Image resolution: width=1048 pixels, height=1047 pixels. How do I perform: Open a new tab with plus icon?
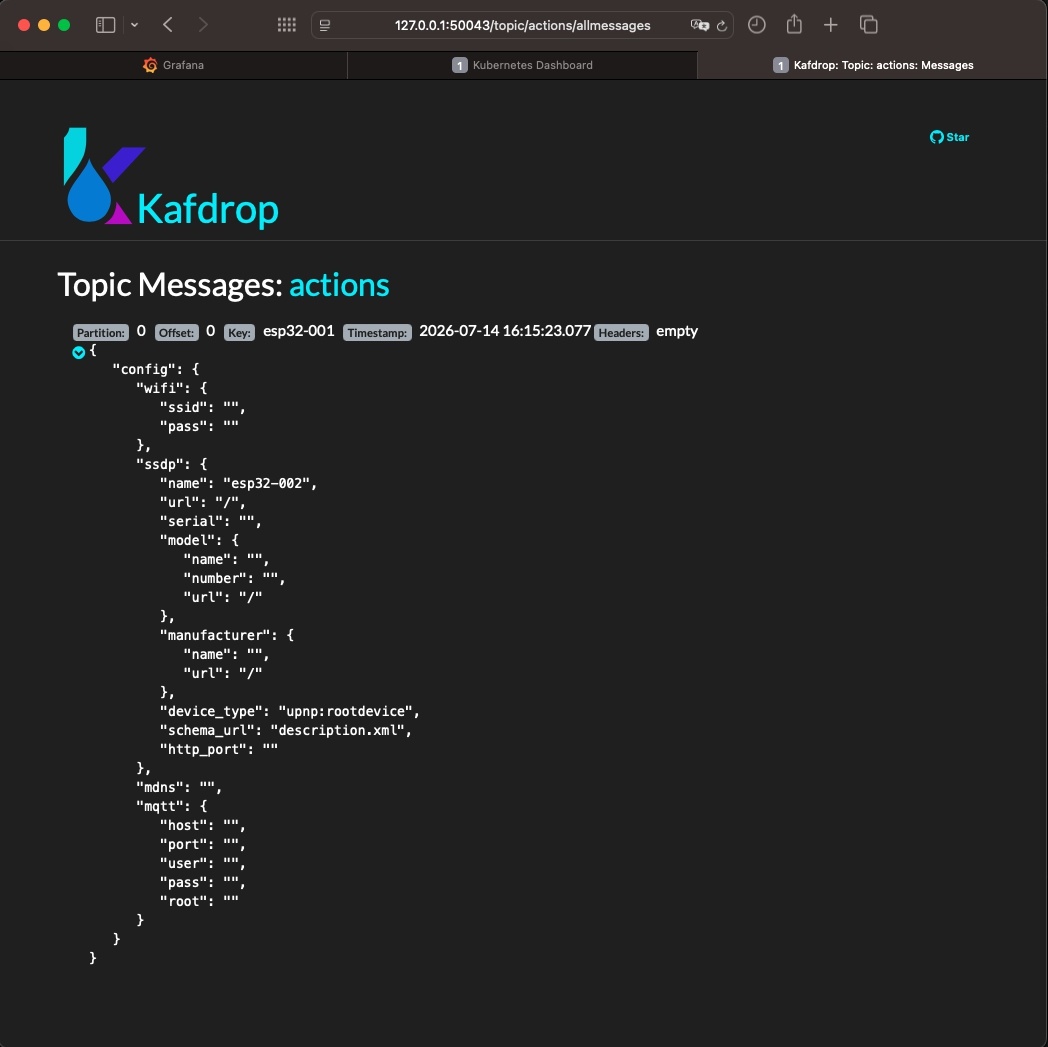click(831, 25)
